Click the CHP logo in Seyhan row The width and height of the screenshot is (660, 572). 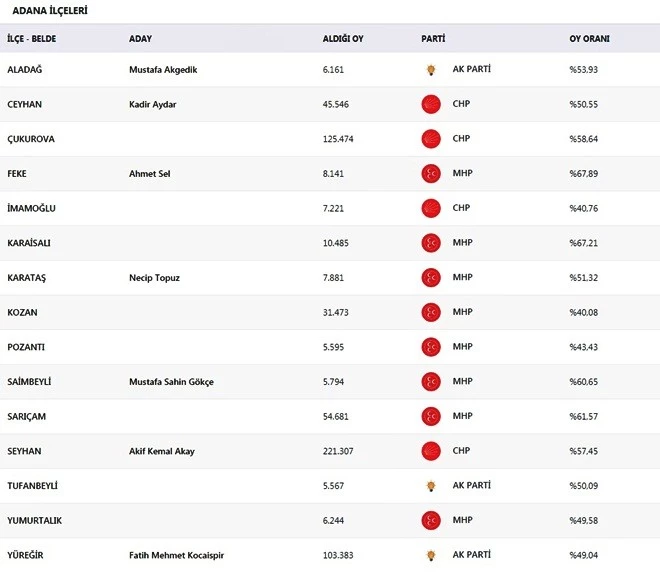point(431,451)
